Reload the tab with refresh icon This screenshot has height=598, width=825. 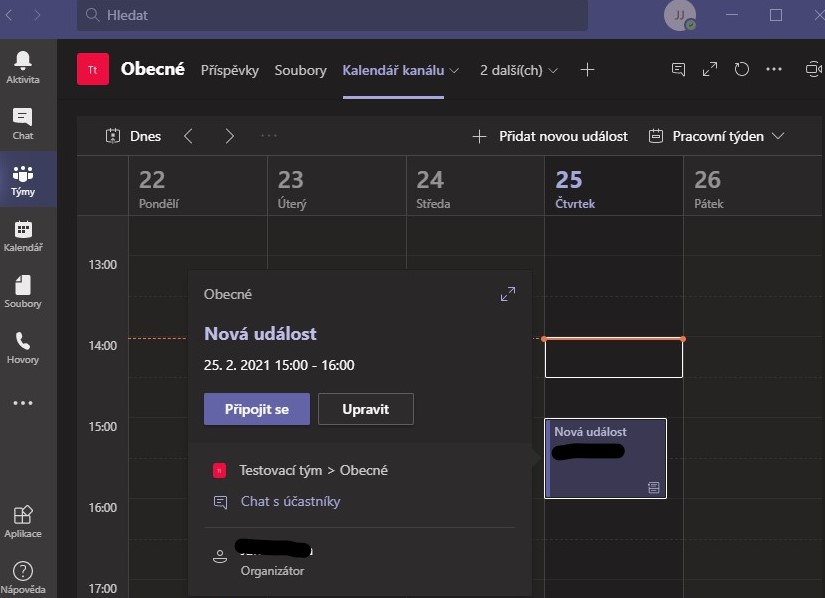tap(742, 69)
